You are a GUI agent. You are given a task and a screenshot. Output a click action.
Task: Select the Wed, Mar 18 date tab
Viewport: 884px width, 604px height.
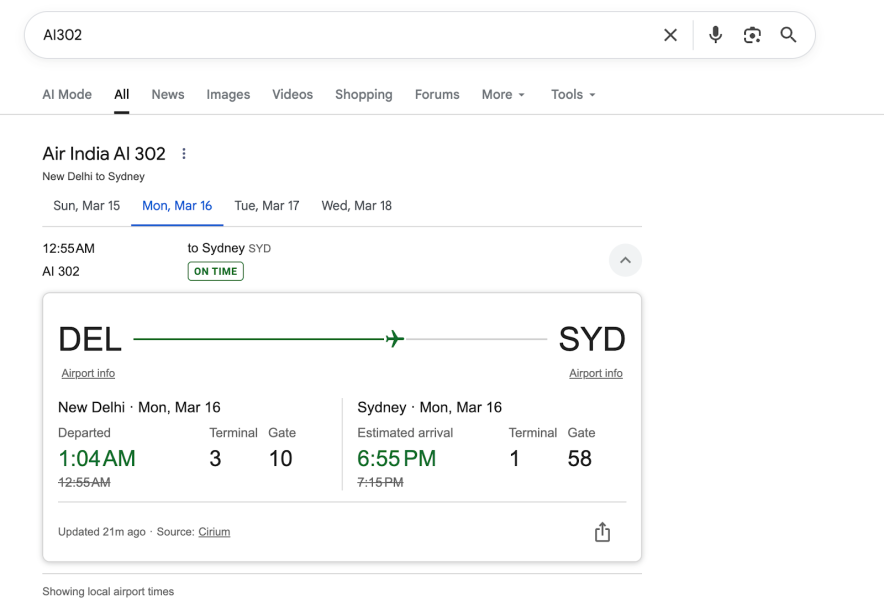[356, 206]
